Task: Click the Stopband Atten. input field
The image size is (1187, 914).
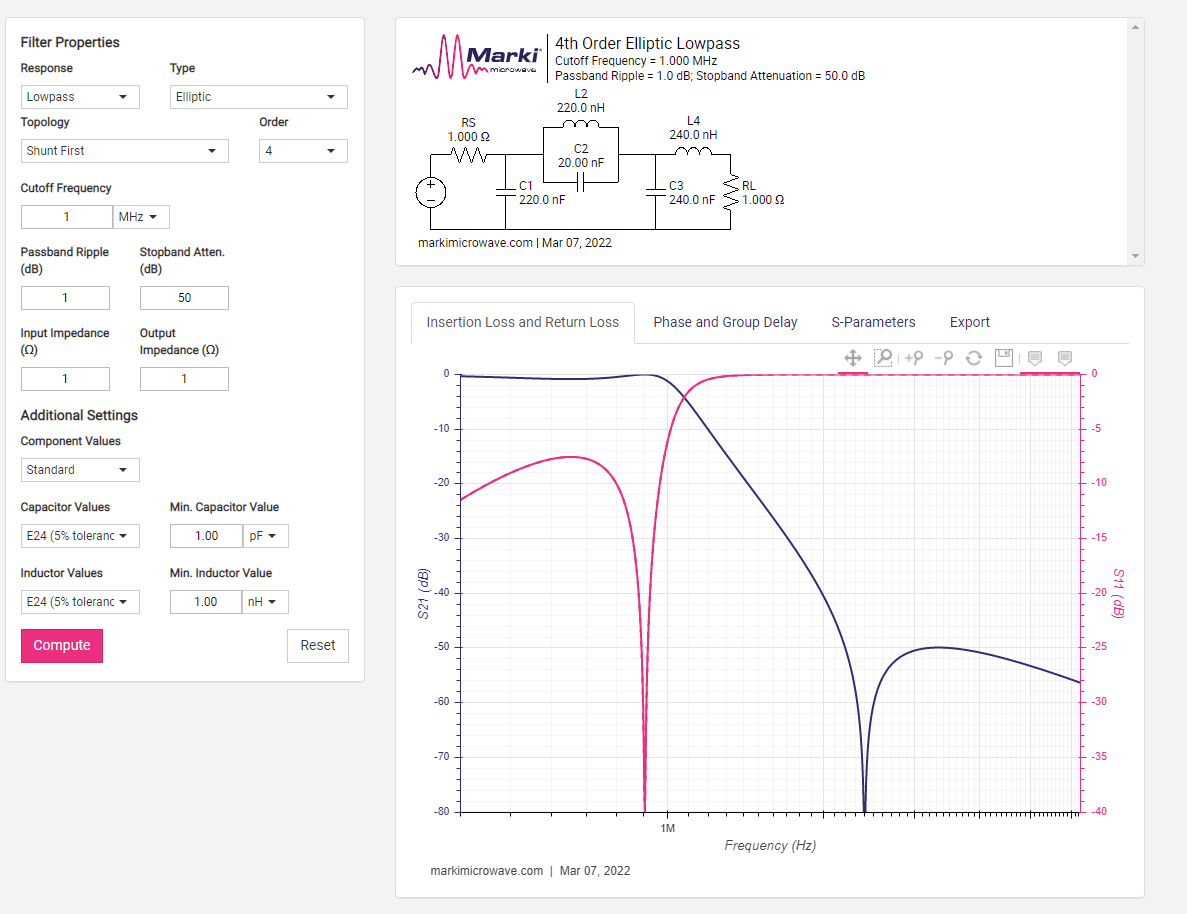Action: (x=184, y=298)
